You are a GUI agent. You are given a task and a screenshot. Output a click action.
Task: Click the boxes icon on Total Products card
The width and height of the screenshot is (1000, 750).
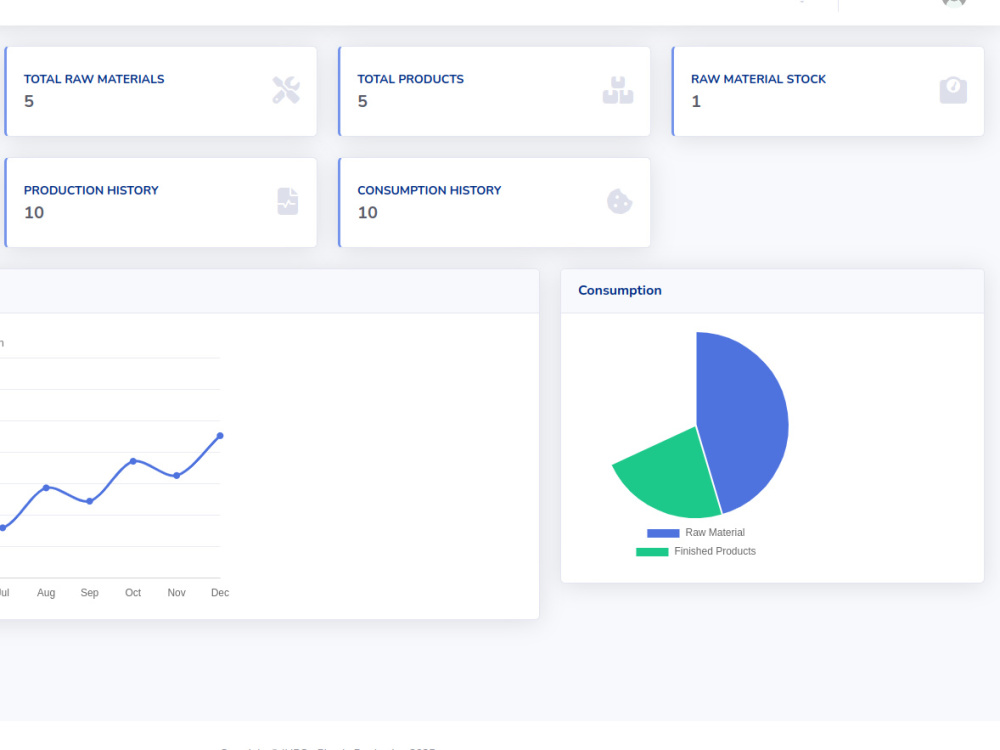[x=618, y=90]
